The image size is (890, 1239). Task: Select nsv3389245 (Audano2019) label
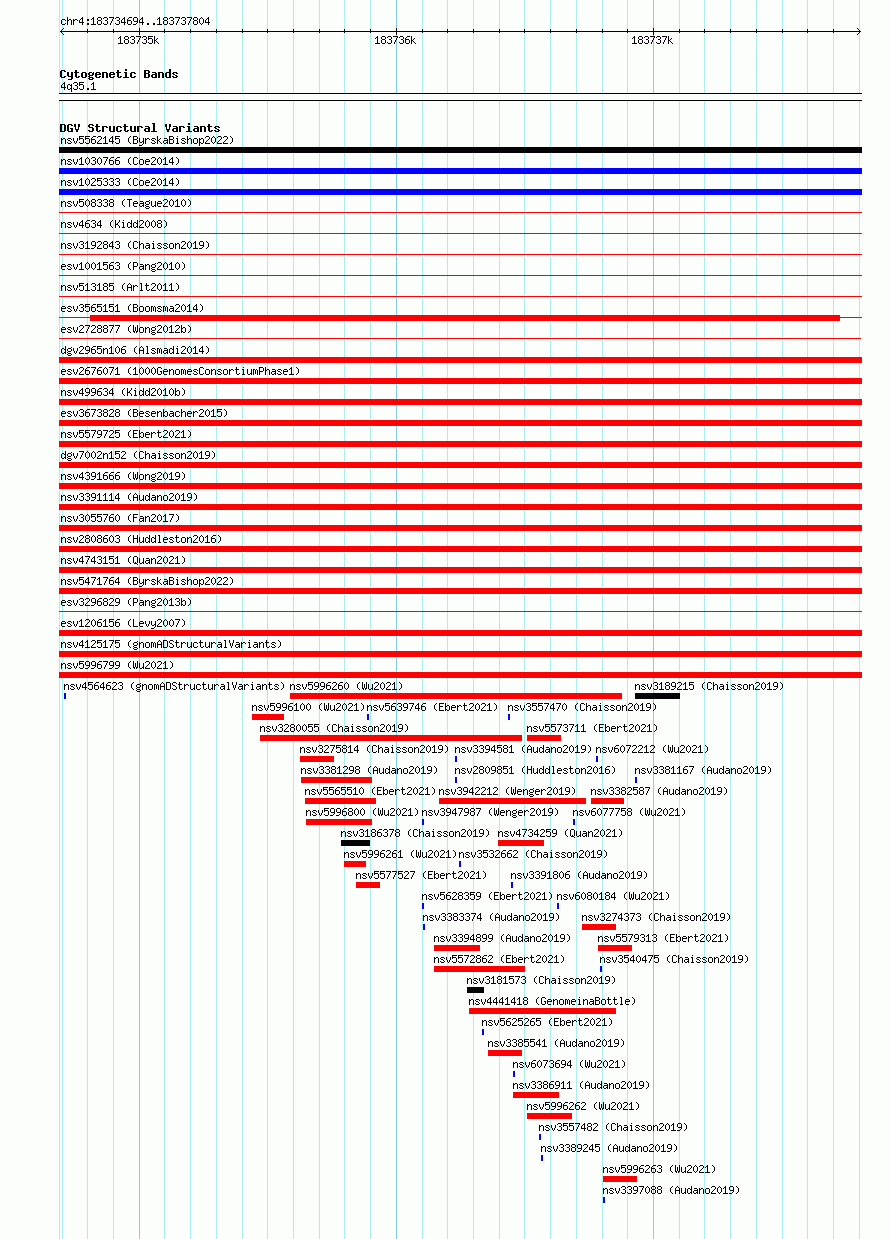click(609, 1149)
